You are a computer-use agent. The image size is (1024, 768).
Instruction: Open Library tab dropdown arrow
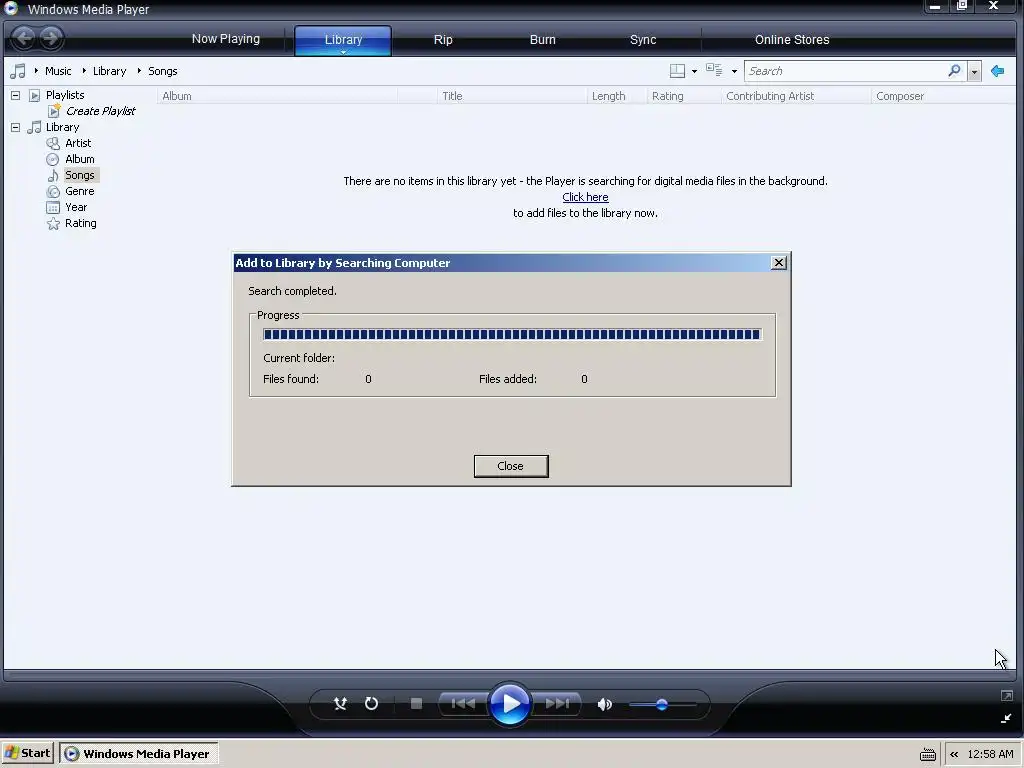(343, 52)
